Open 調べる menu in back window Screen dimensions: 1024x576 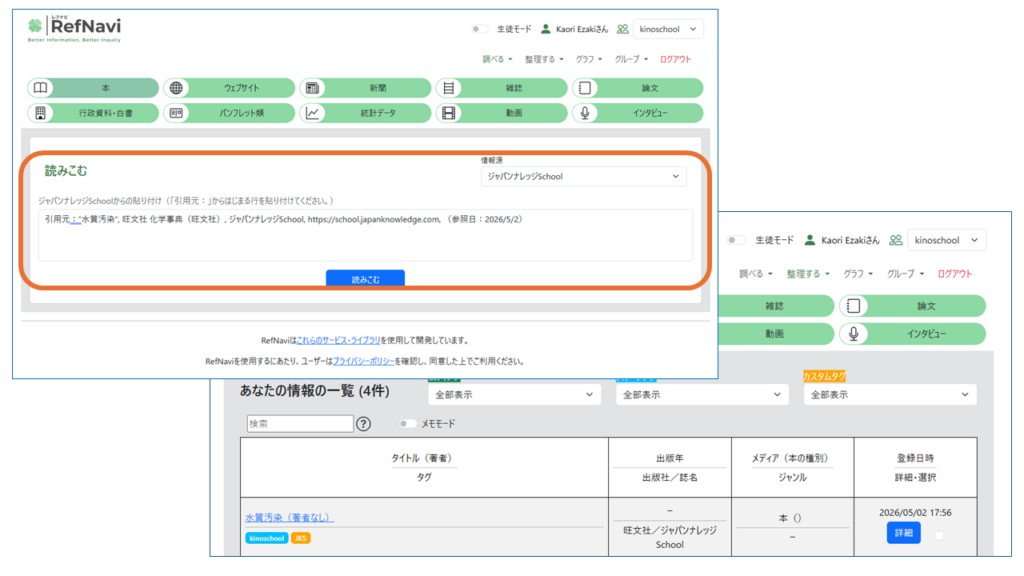(x=756, y=274)
